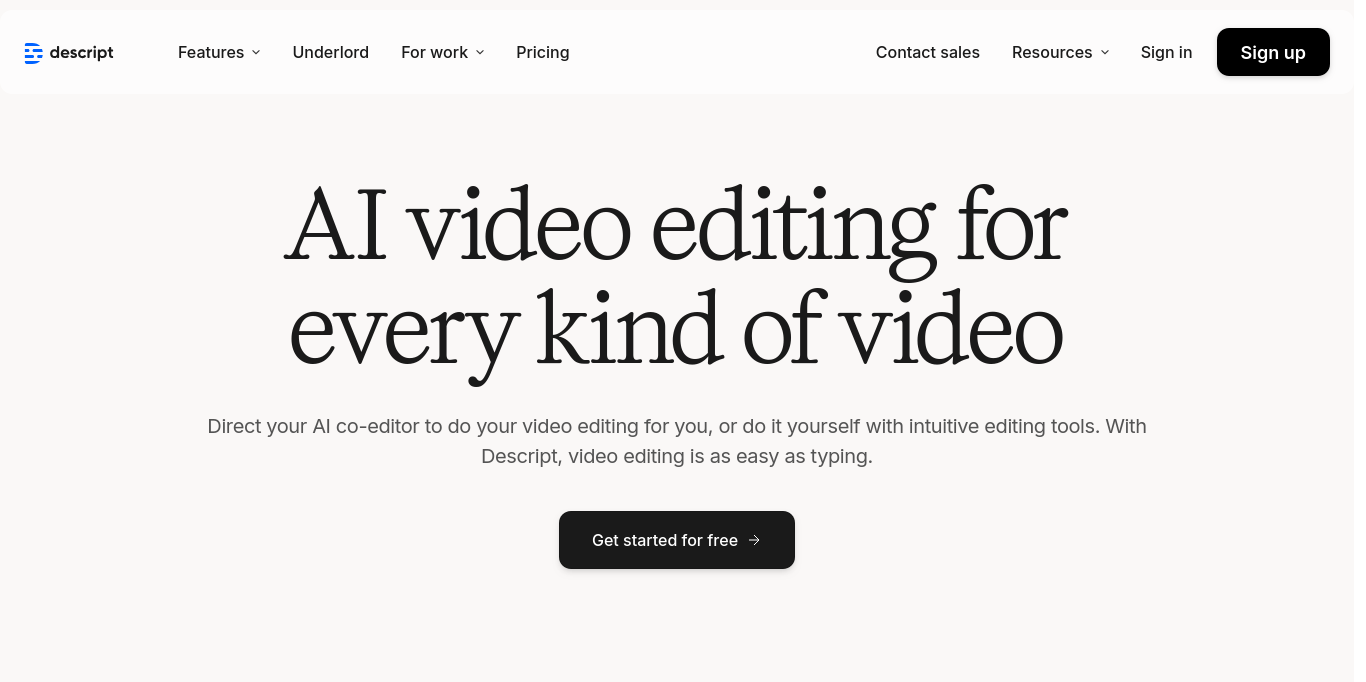This screenshot has height=682, width=1366.
Task: Click the 'AI video editing for' headline line
Action: (676, 228)
